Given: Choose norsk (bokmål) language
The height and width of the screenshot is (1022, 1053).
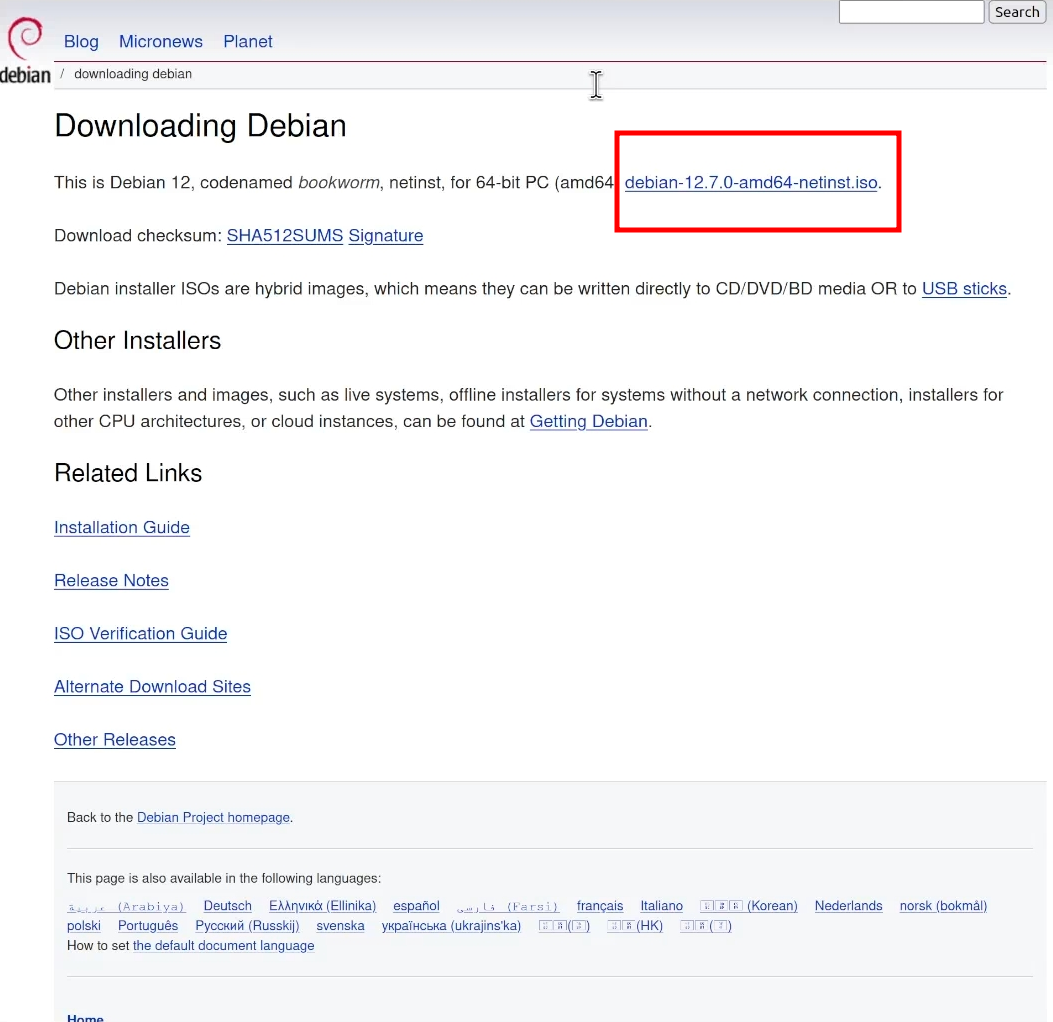Looking at the screenshot, I should 943,906.
